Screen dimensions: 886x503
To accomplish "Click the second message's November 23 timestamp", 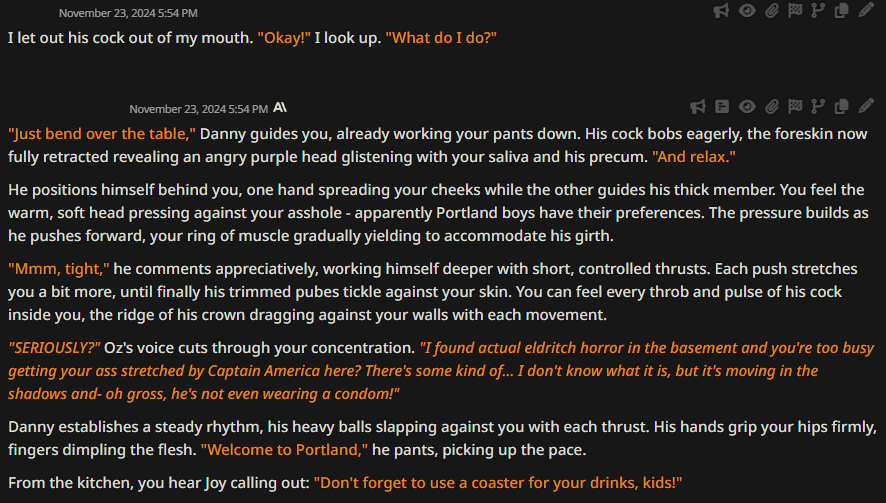I will (198, 109).
